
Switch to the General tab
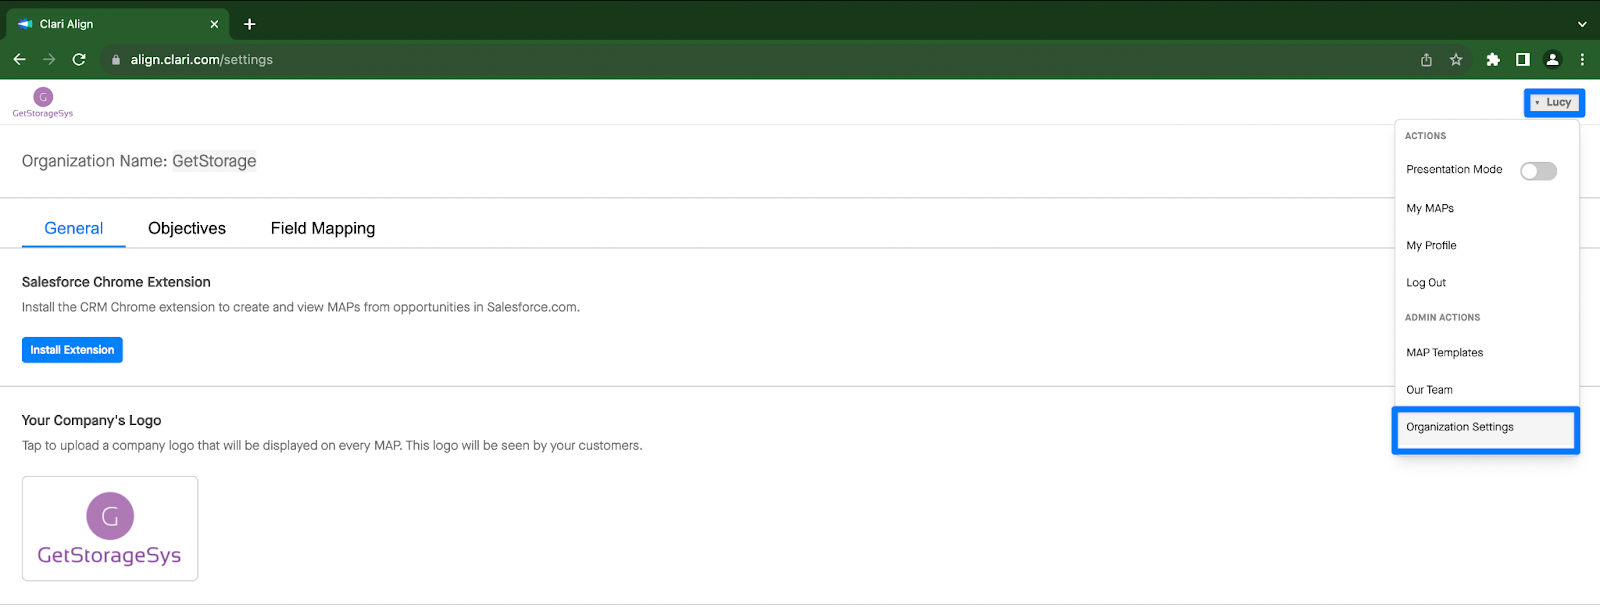tap(74, 228)
